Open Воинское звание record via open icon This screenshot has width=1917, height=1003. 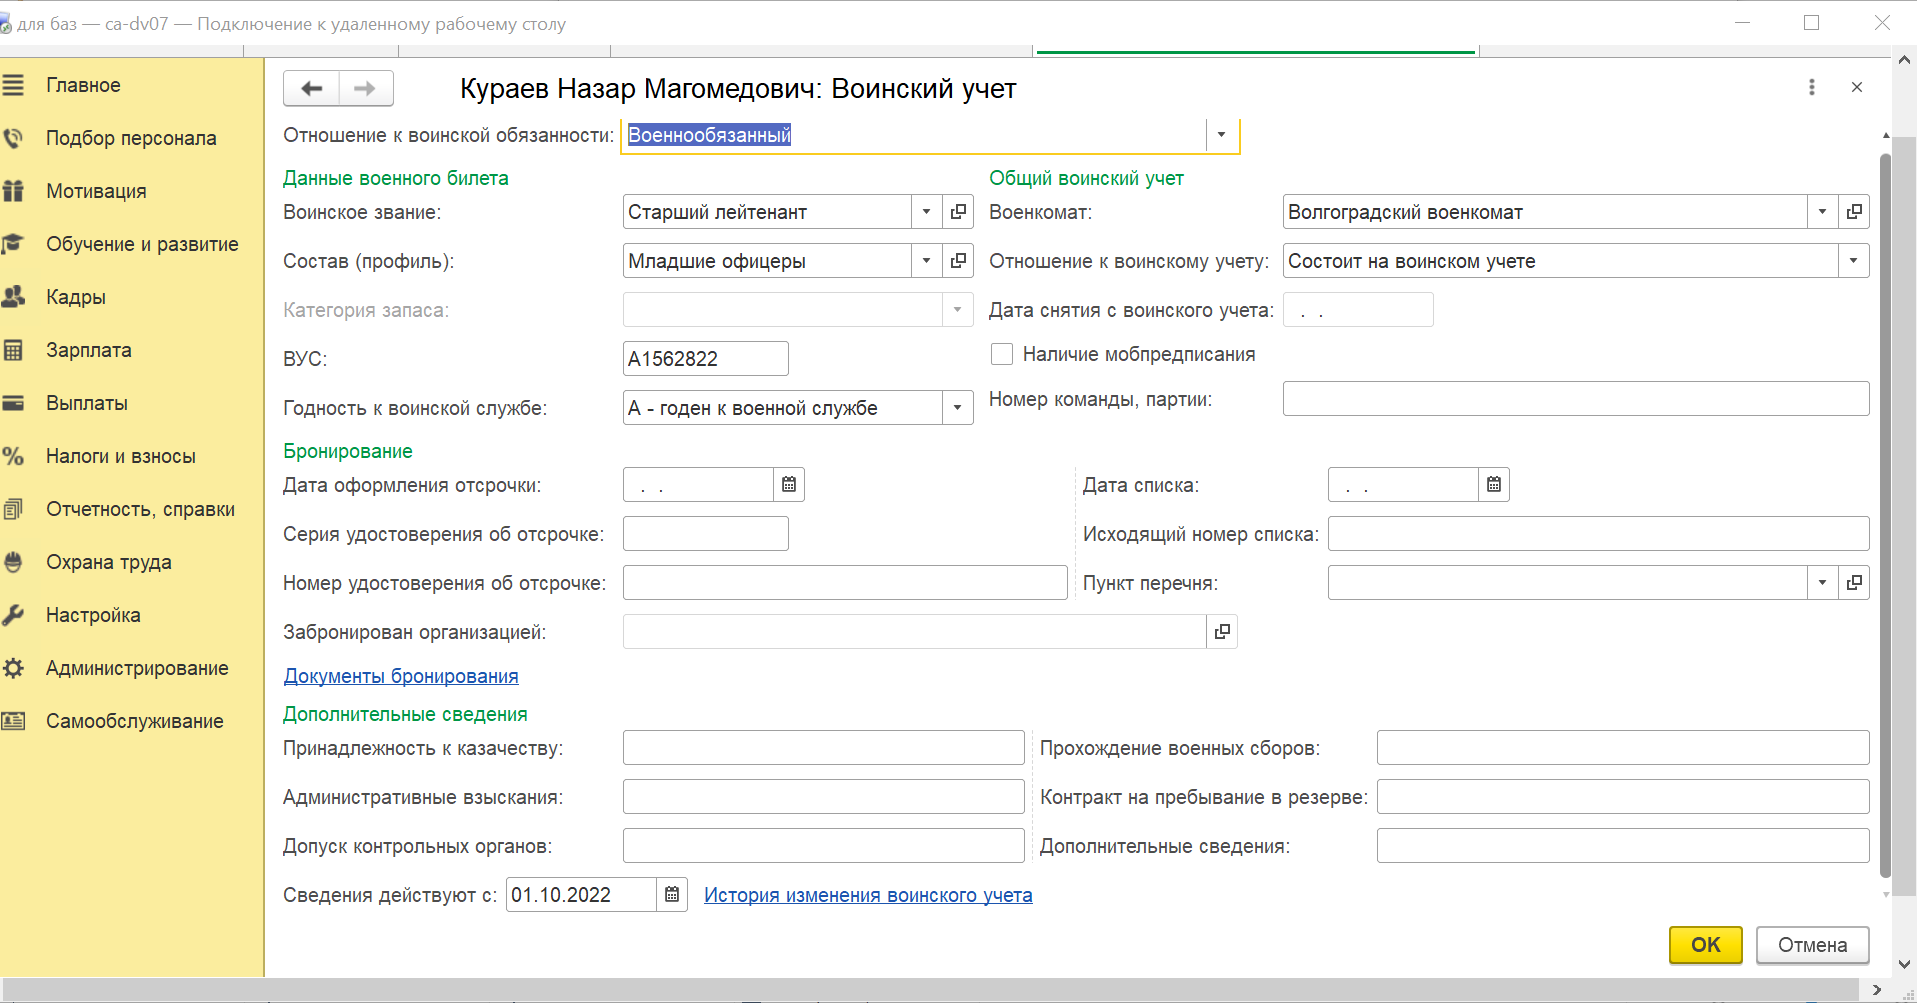click(958, 212)
